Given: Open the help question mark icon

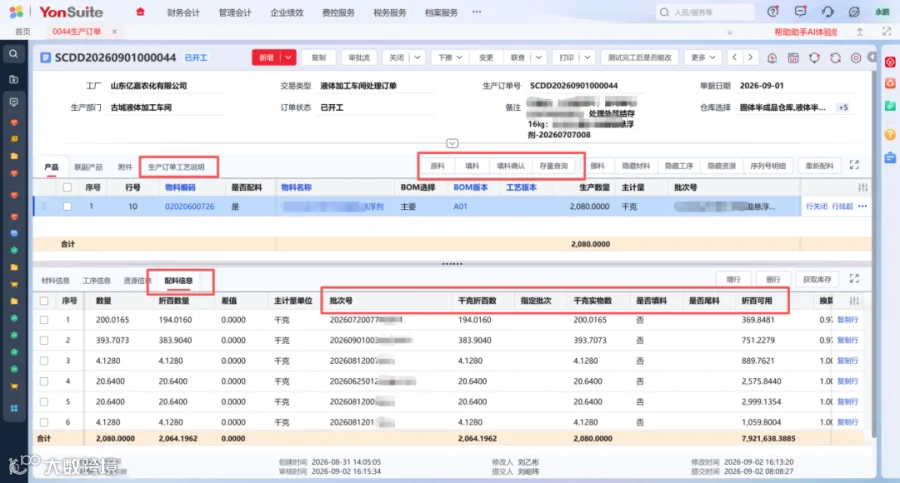Looking at the screenshot, I should (x=773, y=11).
